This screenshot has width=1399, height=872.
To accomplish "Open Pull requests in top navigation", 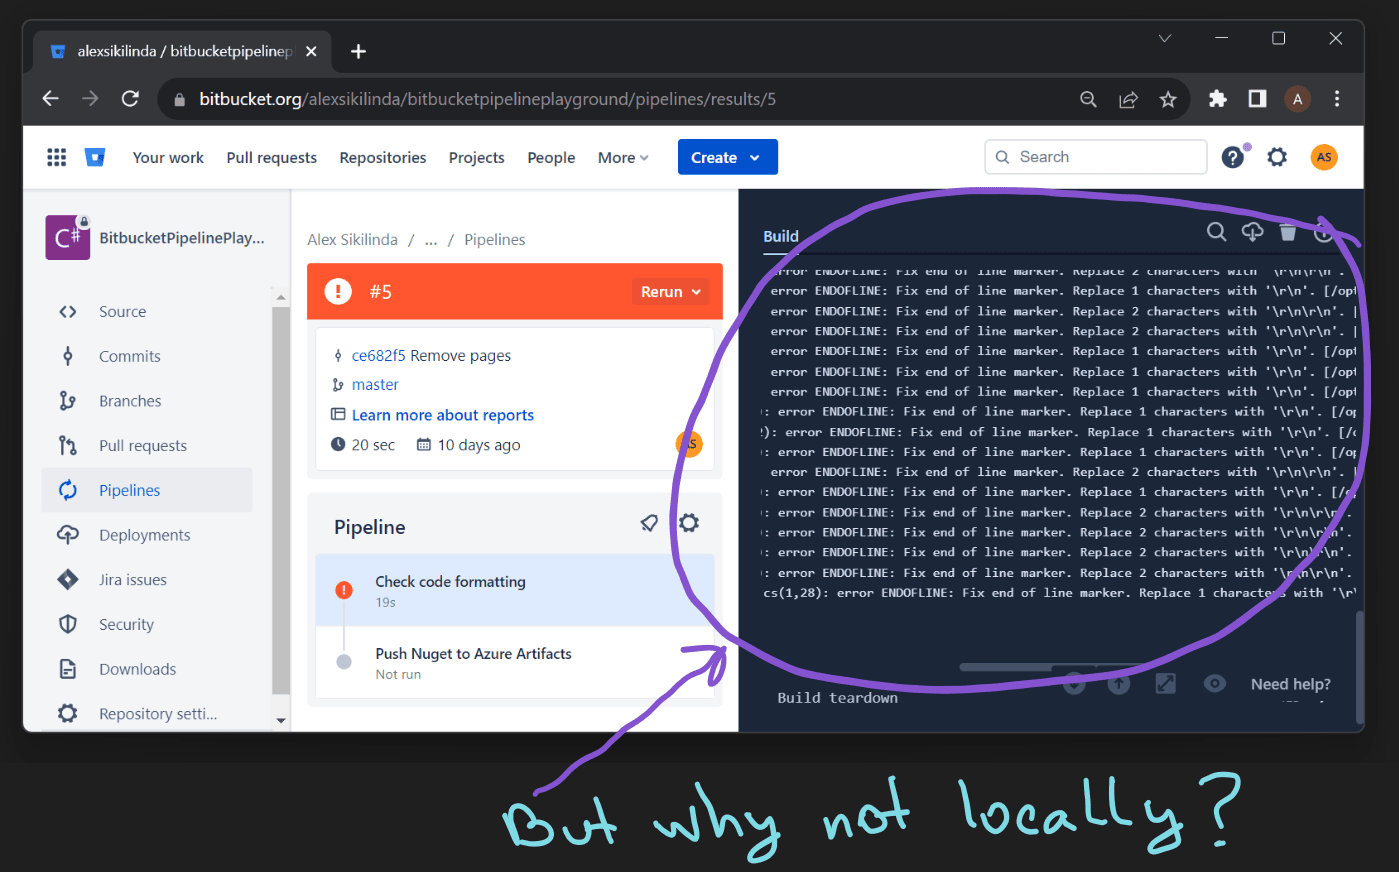I will pos(271,157).
